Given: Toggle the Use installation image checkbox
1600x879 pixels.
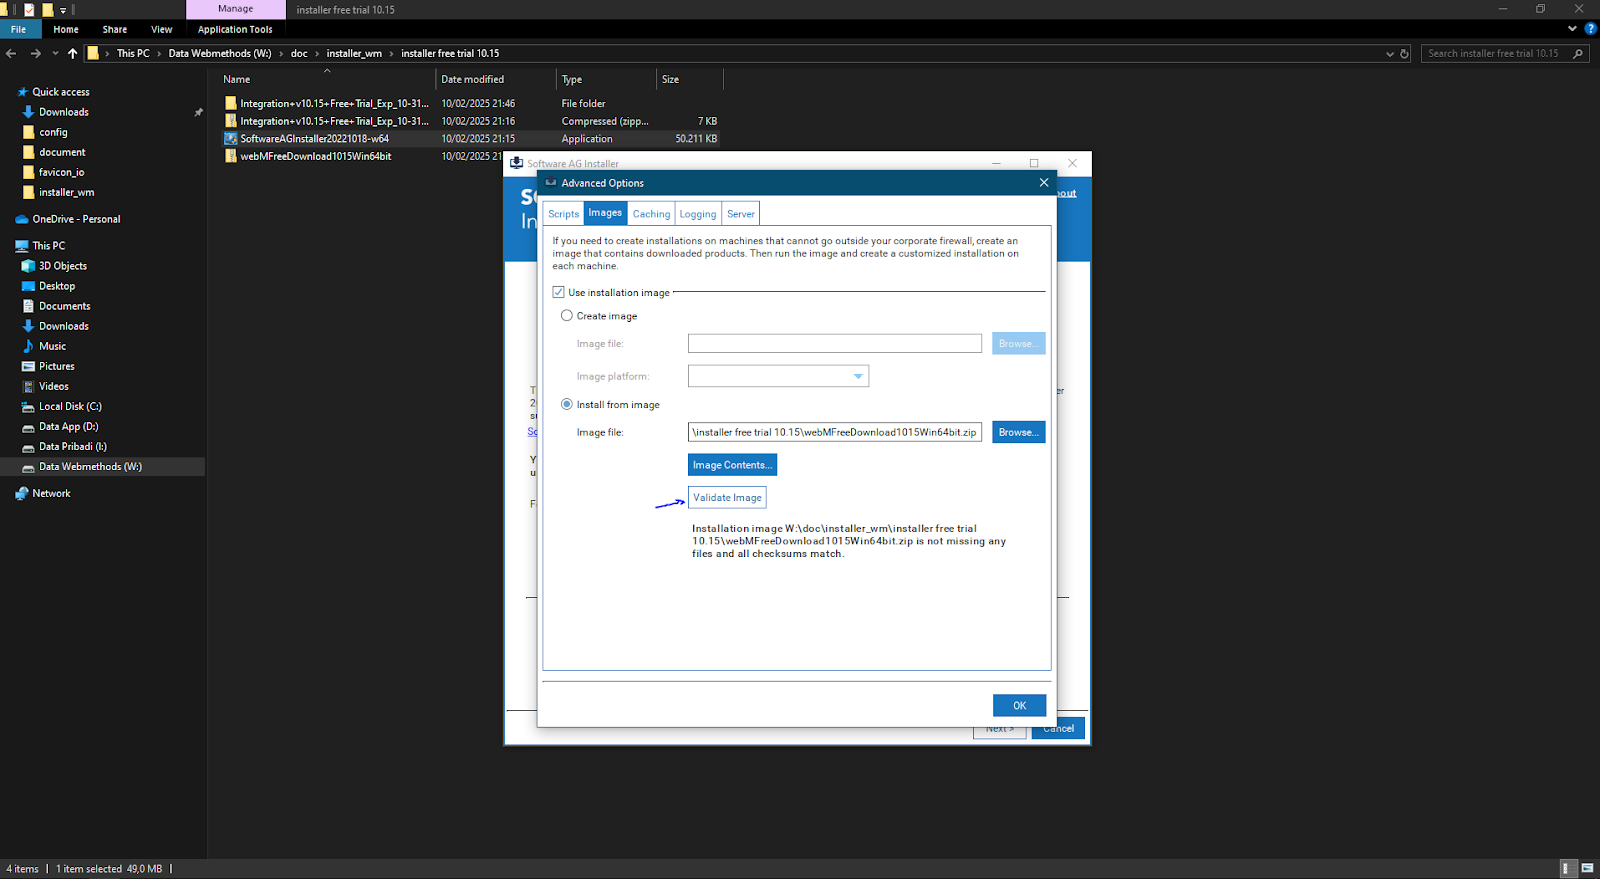Looking at the screenshot, I should click(x=558, y=292).
